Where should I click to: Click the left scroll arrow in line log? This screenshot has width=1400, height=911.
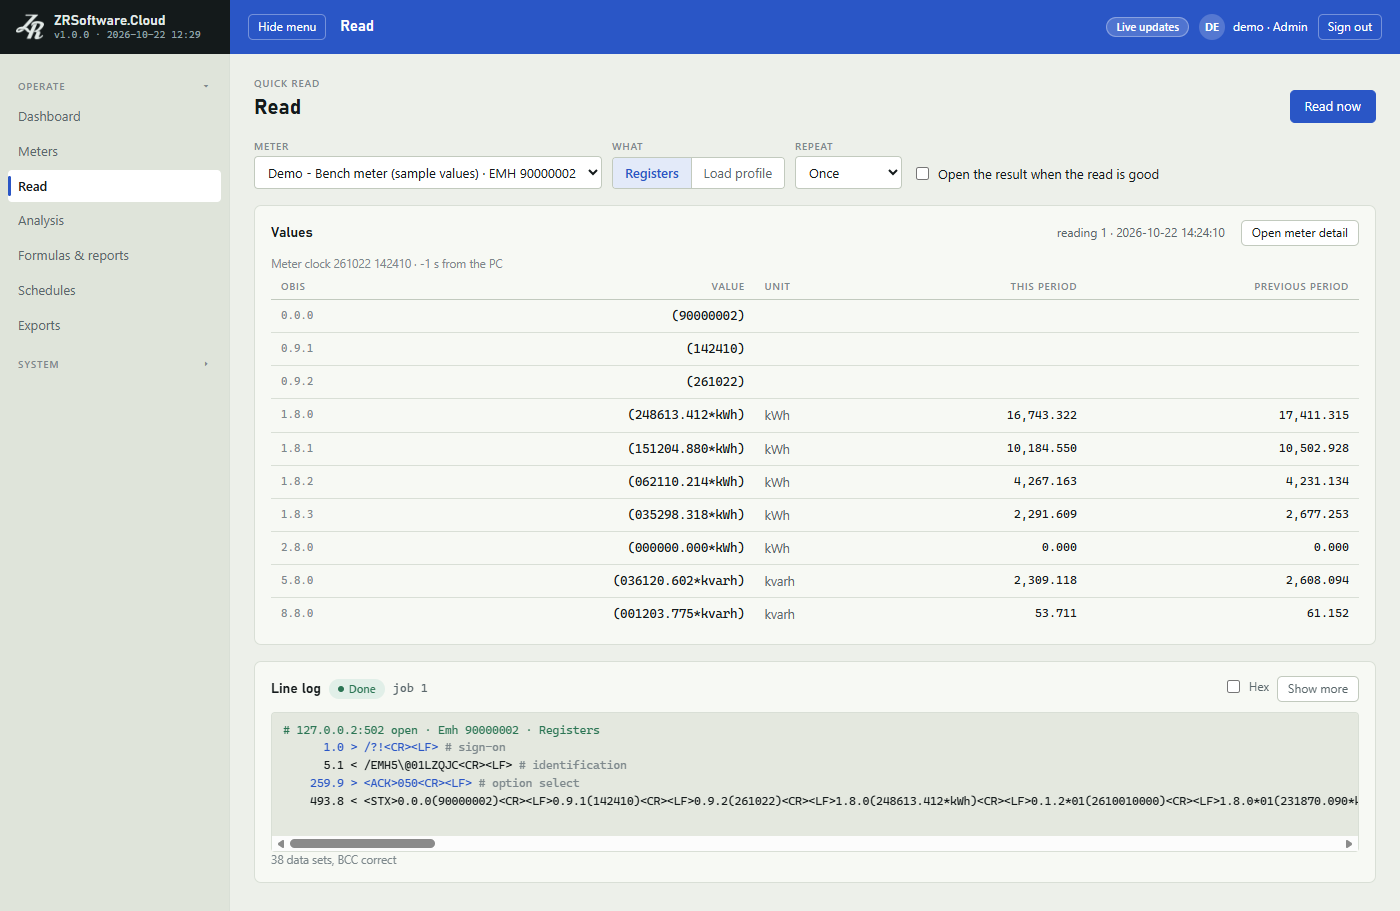[x=281, y=843]
